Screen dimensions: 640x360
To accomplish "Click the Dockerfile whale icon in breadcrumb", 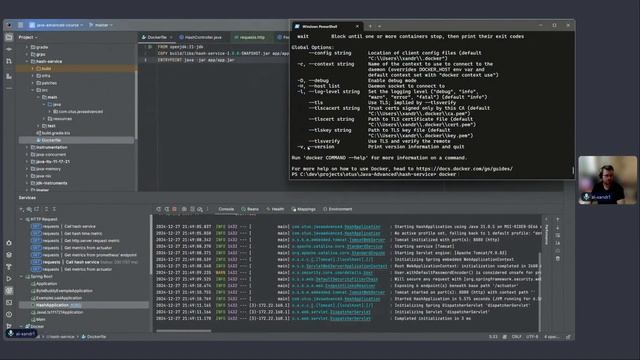I will click(84, 337).
